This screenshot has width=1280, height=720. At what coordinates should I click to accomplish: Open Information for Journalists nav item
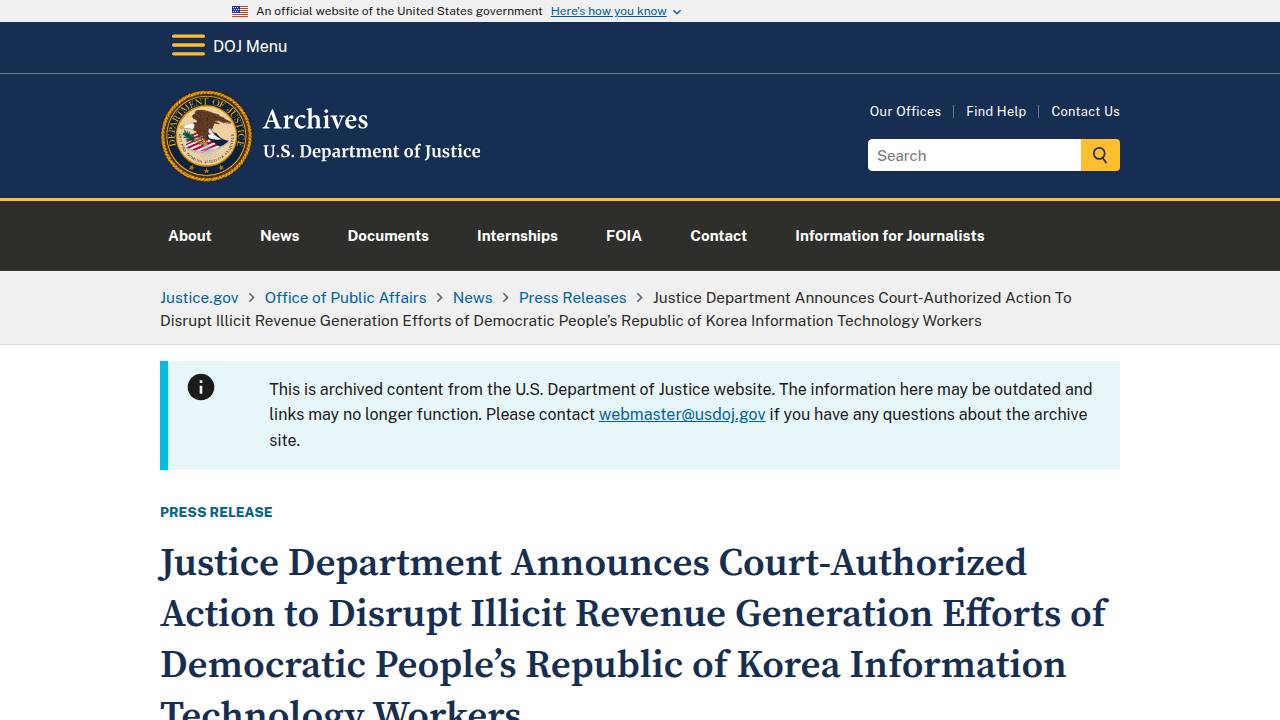tap(890, 236)
